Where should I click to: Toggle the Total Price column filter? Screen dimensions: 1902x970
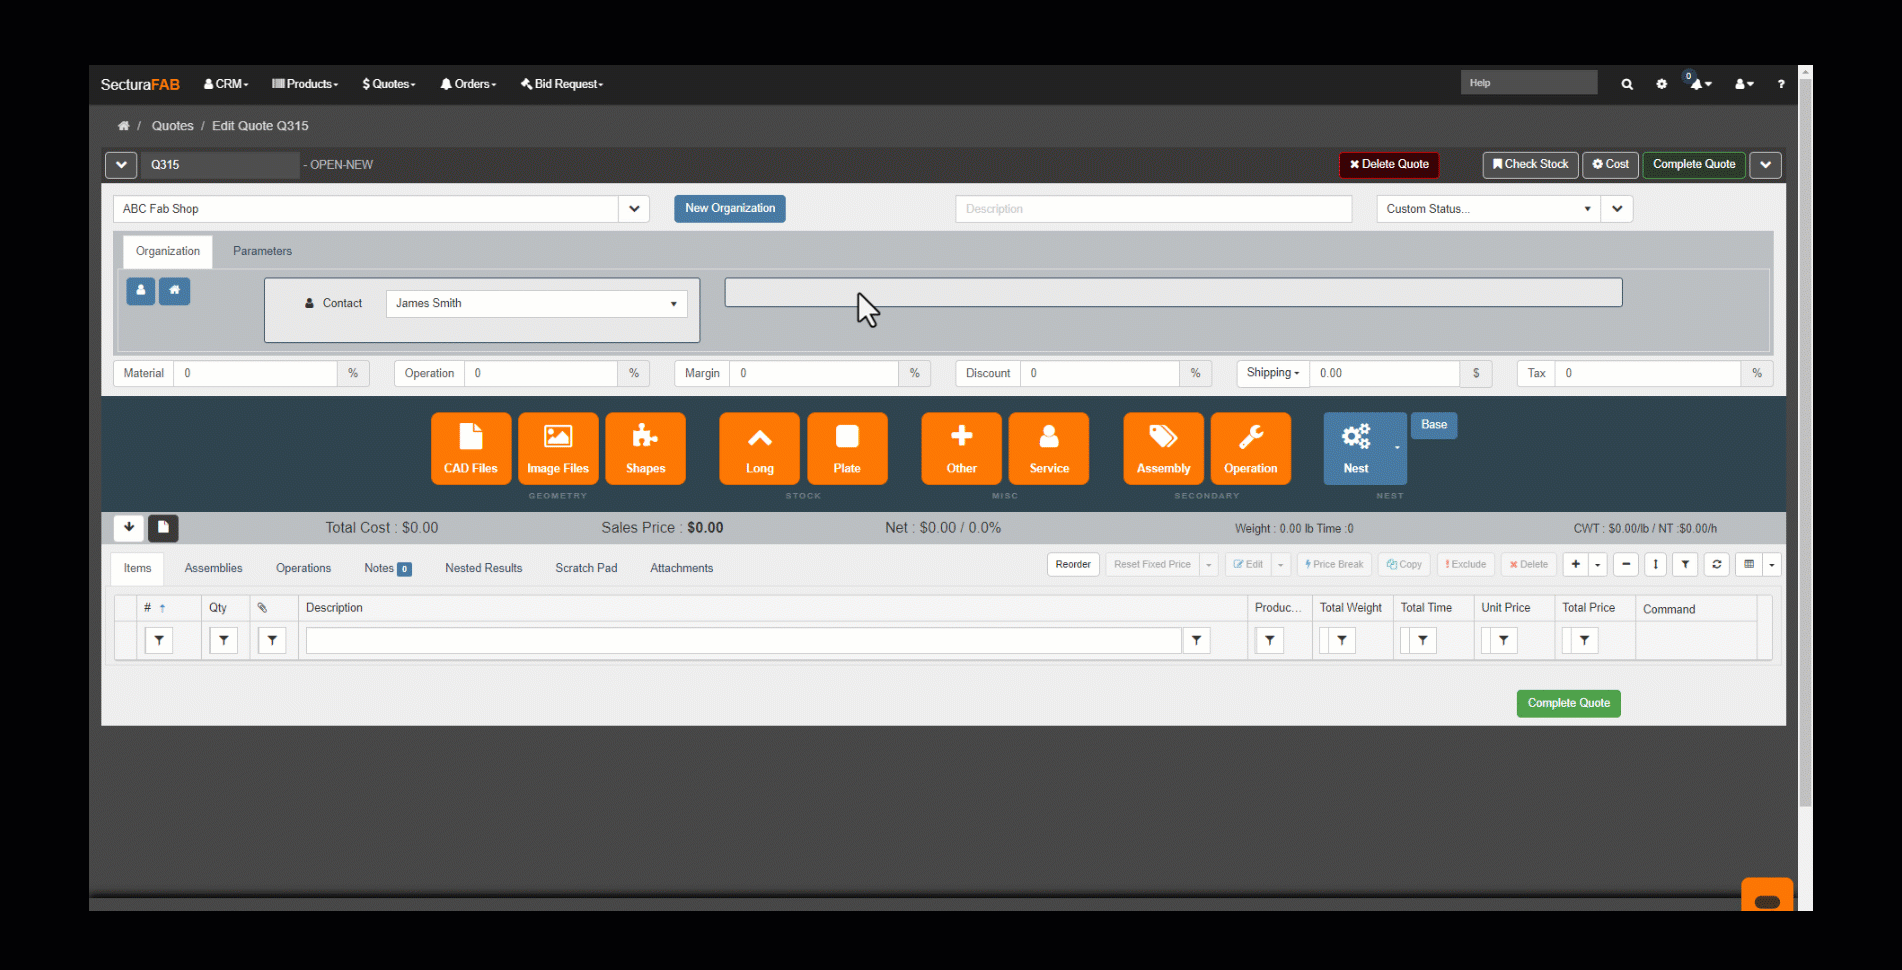(x=1584, y=640)
